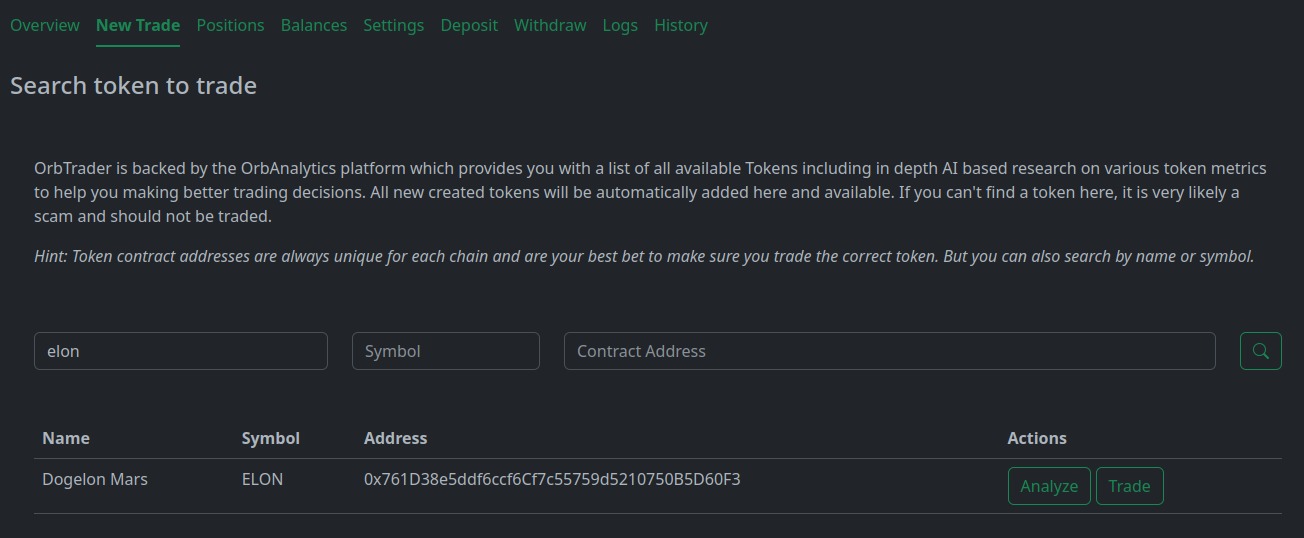Open the Overview tab
The height and width of the screenshot is (538, 1304).
(x=45, y=25)
